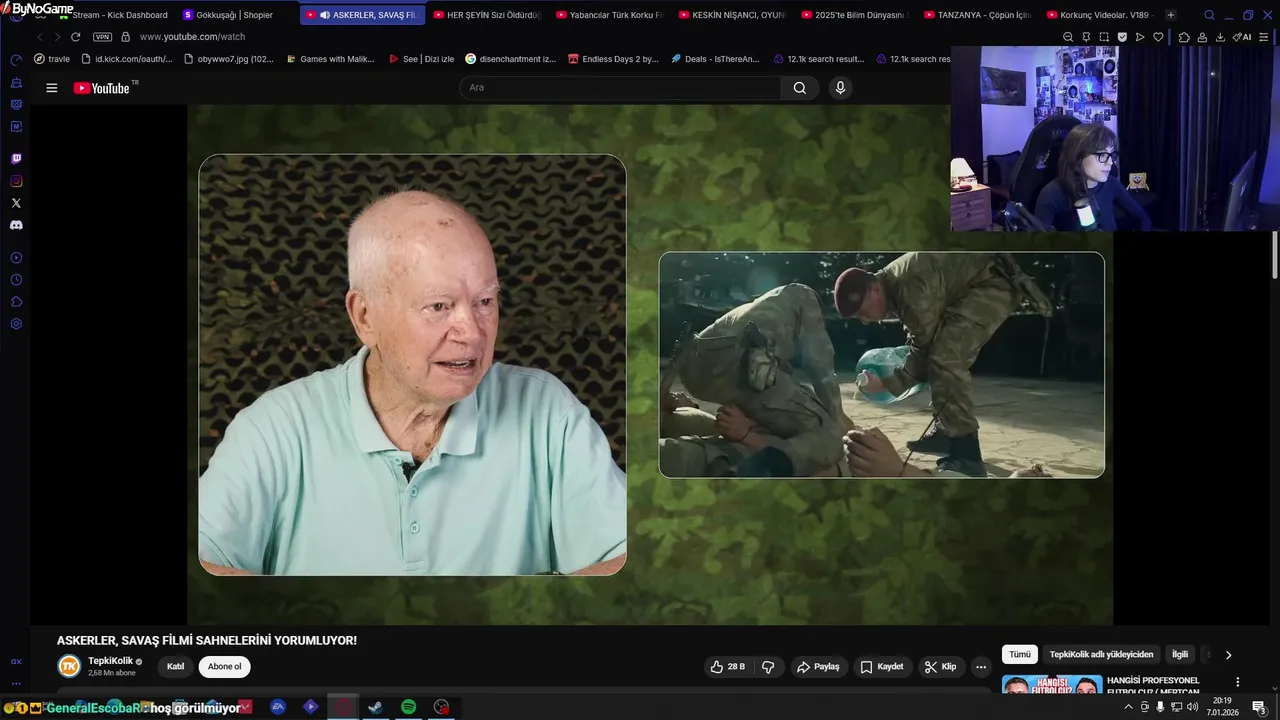This screenshot has width=1280, height=720.
Task: Go to the YouTube home logo
Action: tap(102, 88)
